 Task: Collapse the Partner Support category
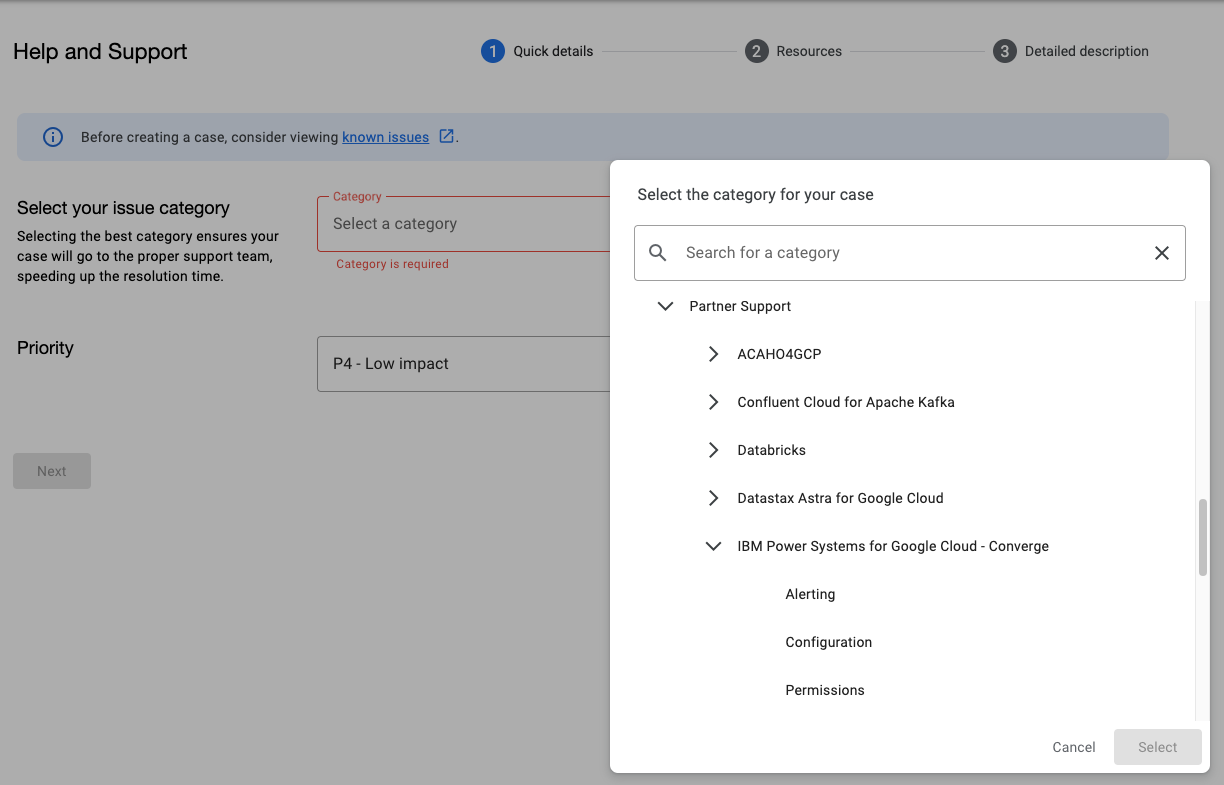coord(665,306)
